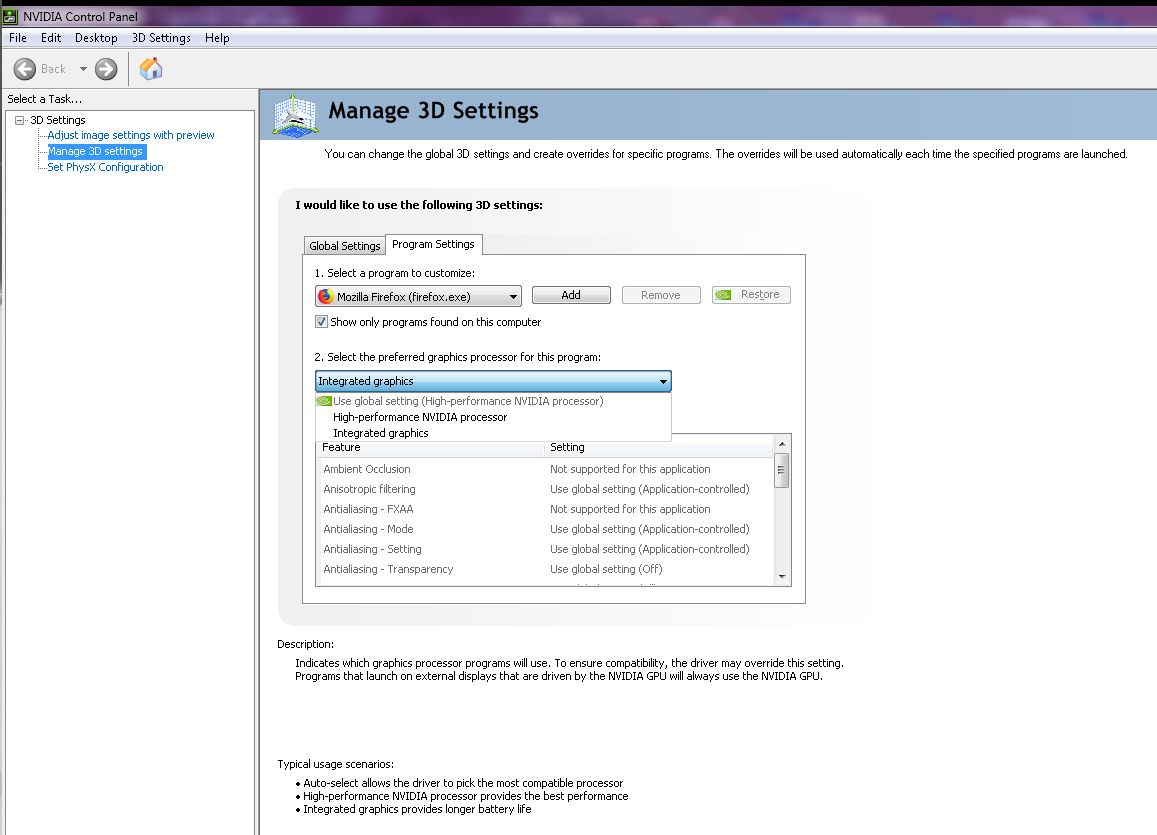Click the Remove button
The width and height of the screenshot is (1157, 835).
click(661, 295)
